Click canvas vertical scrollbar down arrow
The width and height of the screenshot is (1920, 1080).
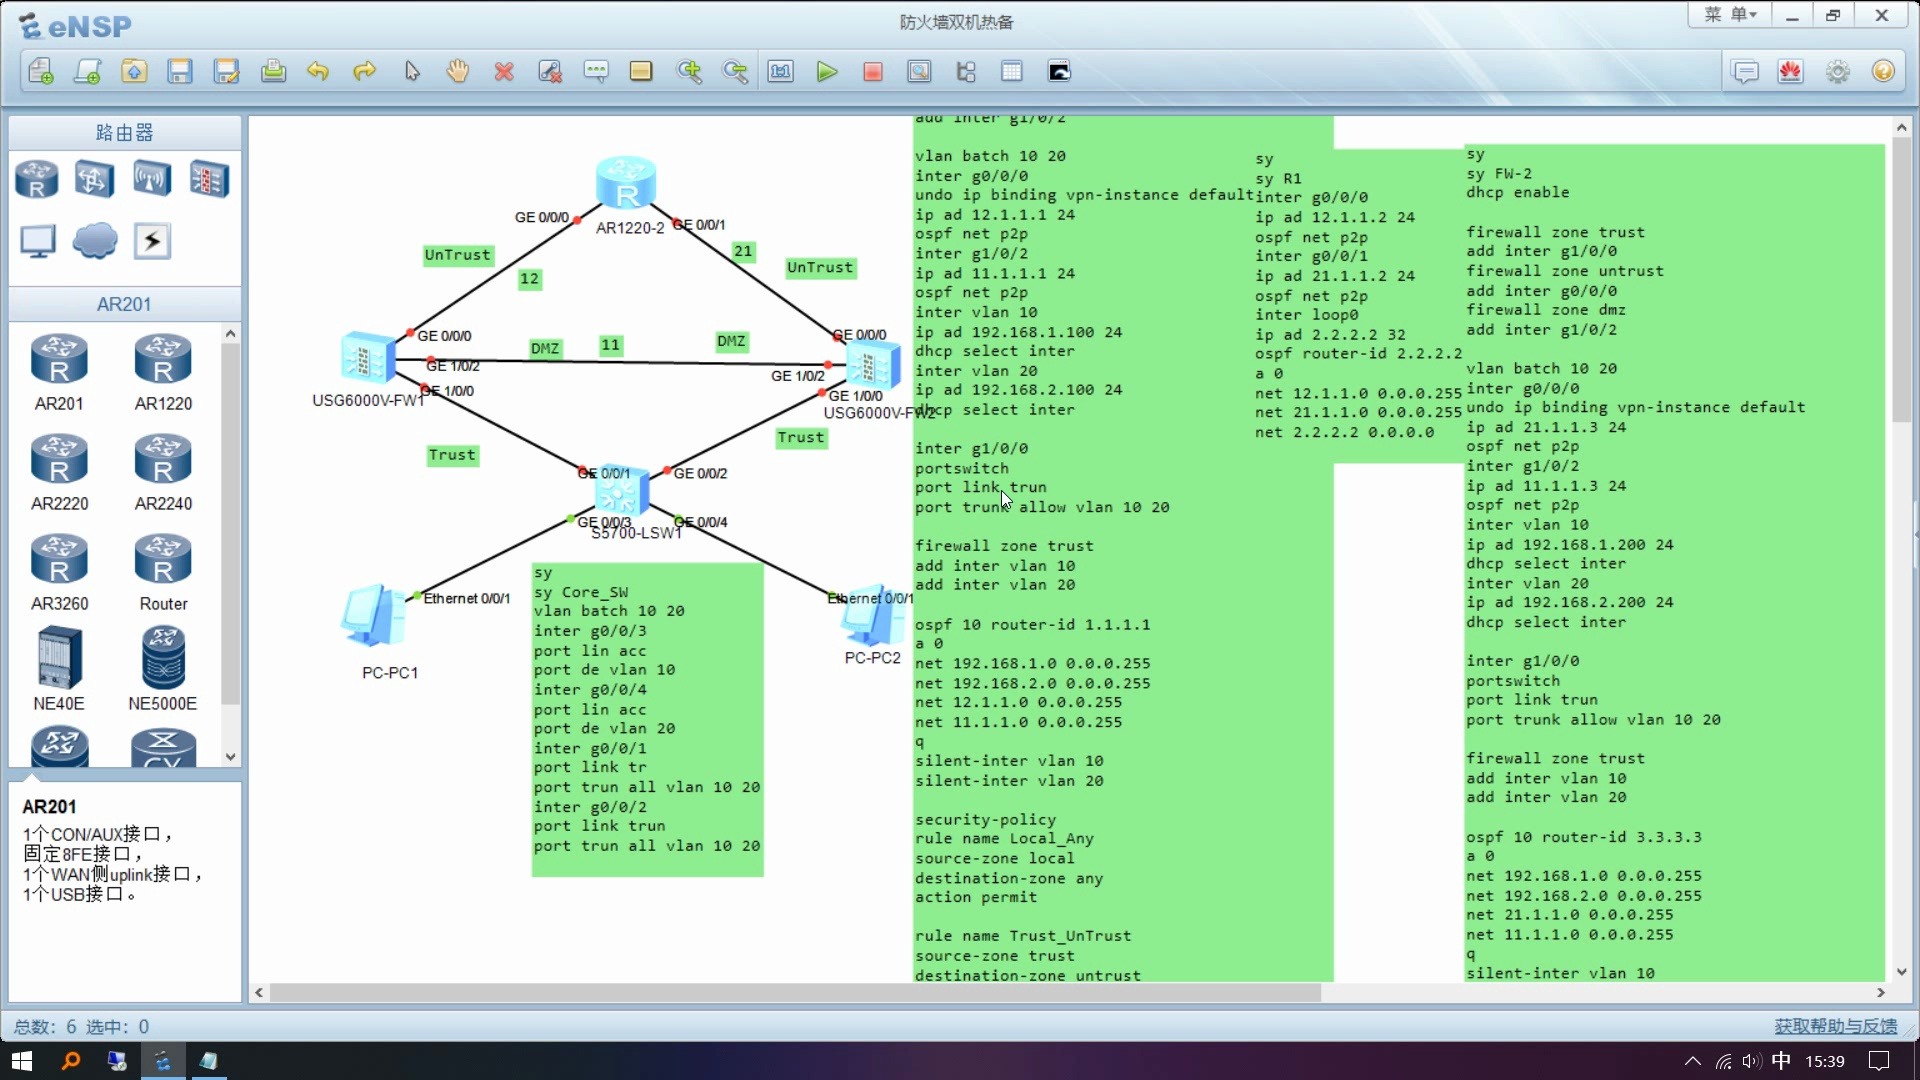click(1901, 972)
